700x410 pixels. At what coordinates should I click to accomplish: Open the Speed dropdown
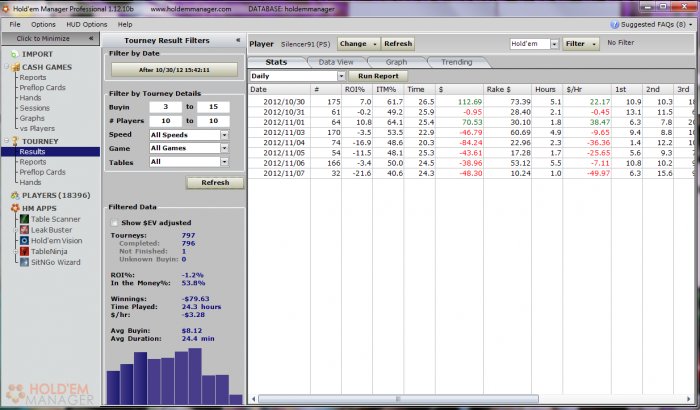click(224, 134)
